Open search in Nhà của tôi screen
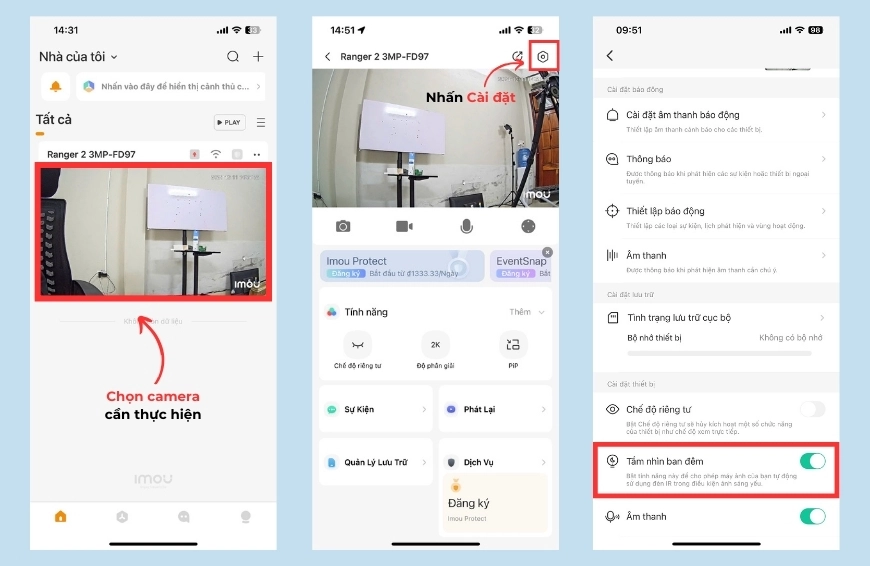 233,57
